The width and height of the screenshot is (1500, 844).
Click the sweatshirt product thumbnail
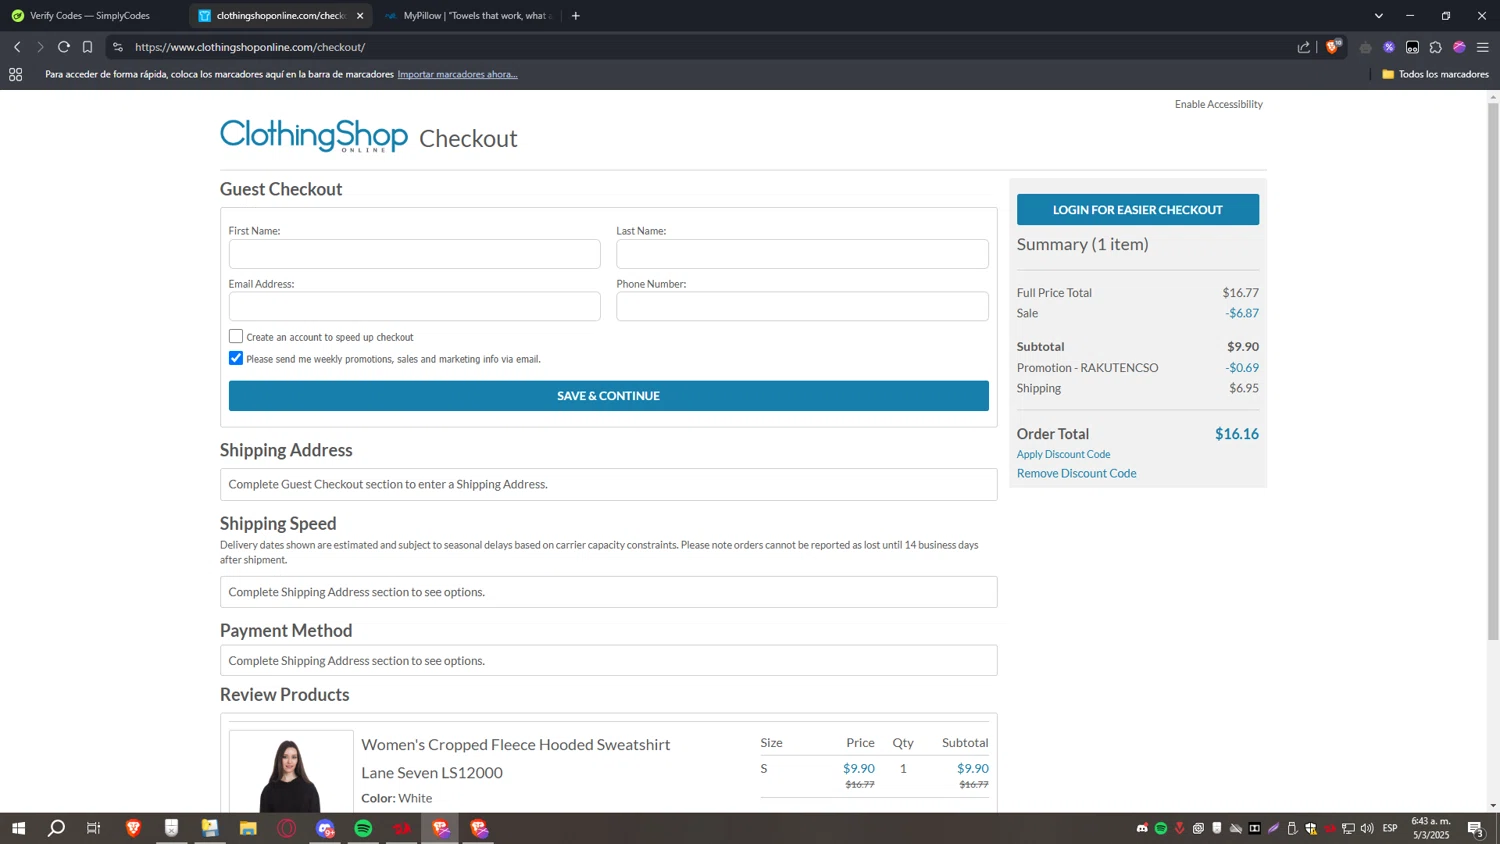click(x=291, y=772)
